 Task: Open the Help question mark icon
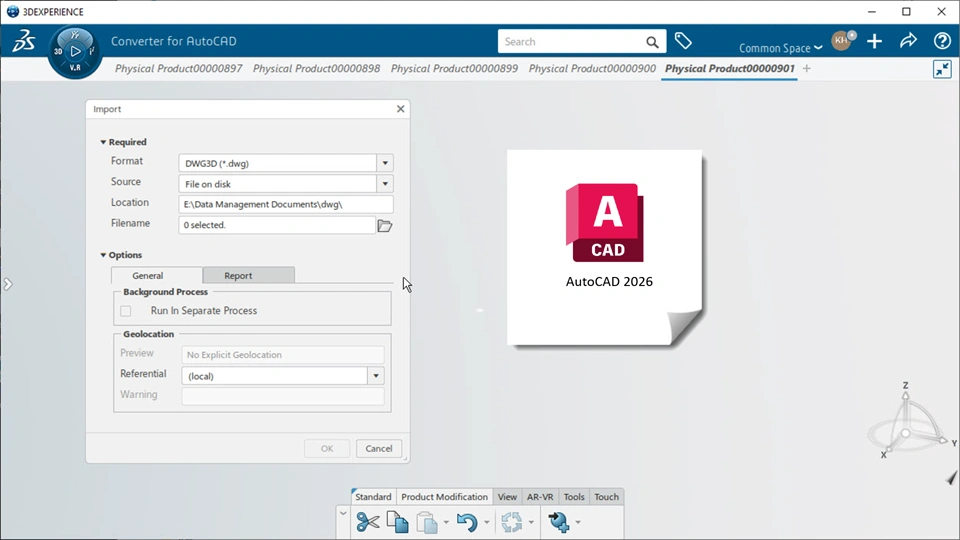pos(942,41)
